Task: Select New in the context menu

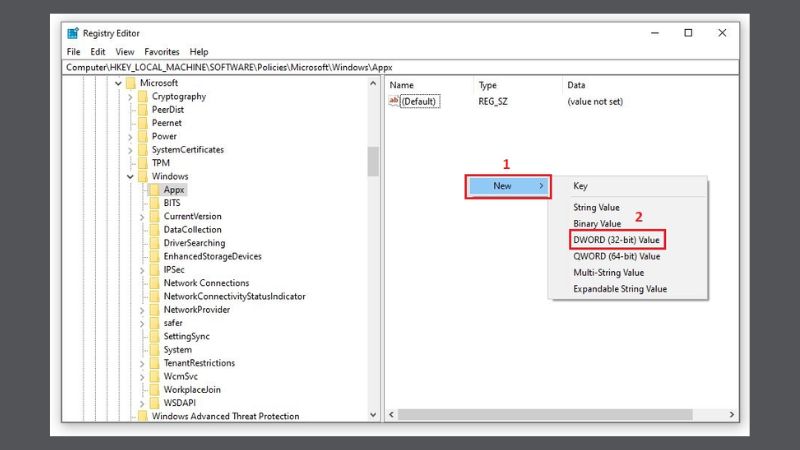Action: [x=508, y=186]
